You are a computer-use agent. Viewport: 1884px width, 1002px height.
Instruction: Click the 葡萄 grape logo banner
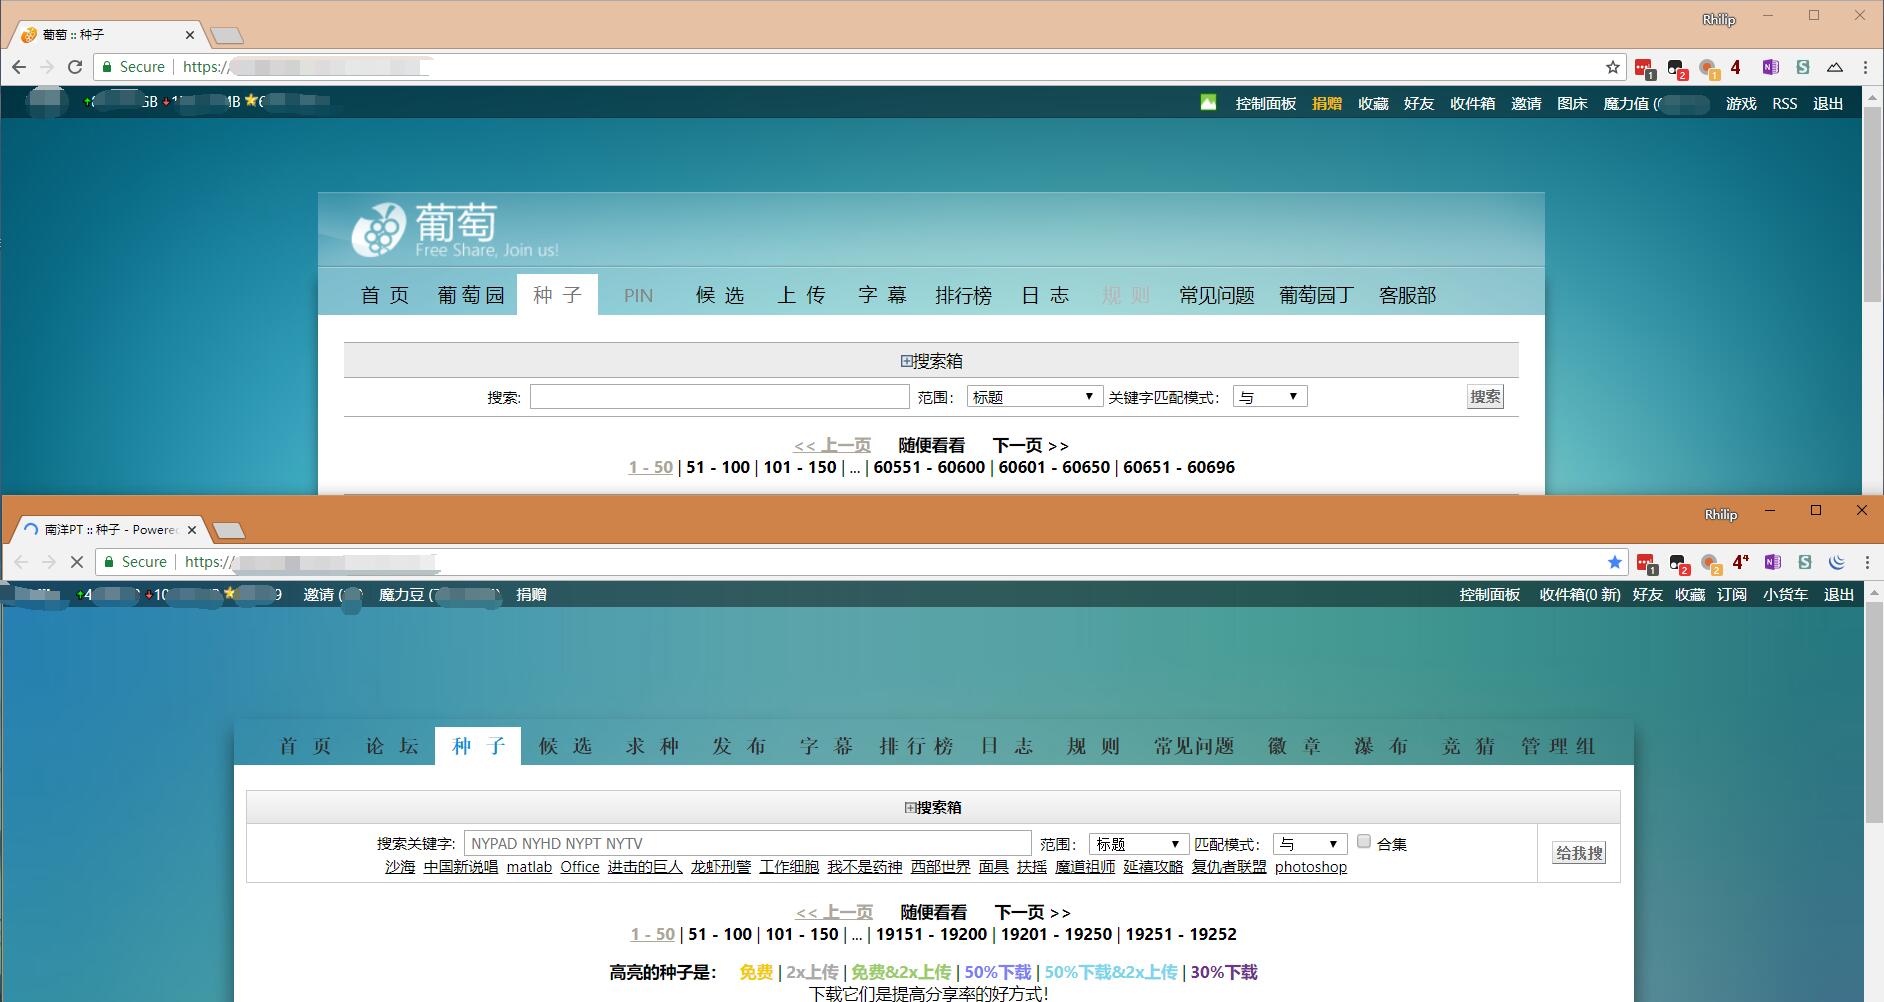click(455, 230)
